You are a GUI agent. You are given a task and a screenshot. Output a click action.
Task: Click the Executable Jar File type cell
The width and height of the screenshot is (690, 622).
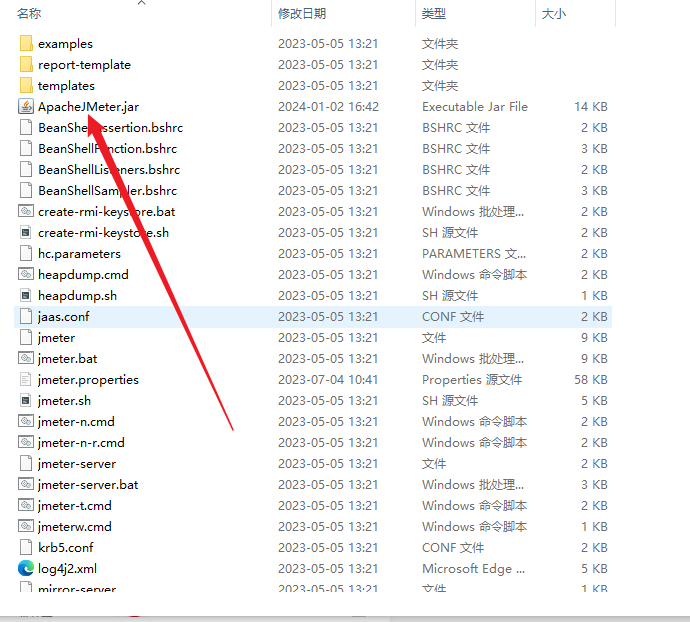pos(475,107)
